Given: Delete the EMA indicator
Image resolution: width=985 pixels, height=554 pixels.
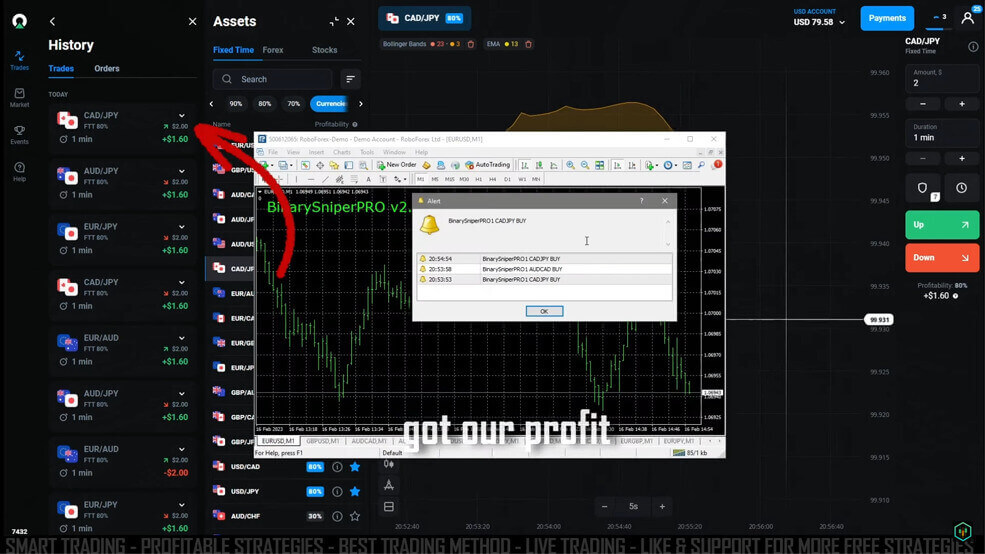Looking at the screenshot, I should pos(528,44).
